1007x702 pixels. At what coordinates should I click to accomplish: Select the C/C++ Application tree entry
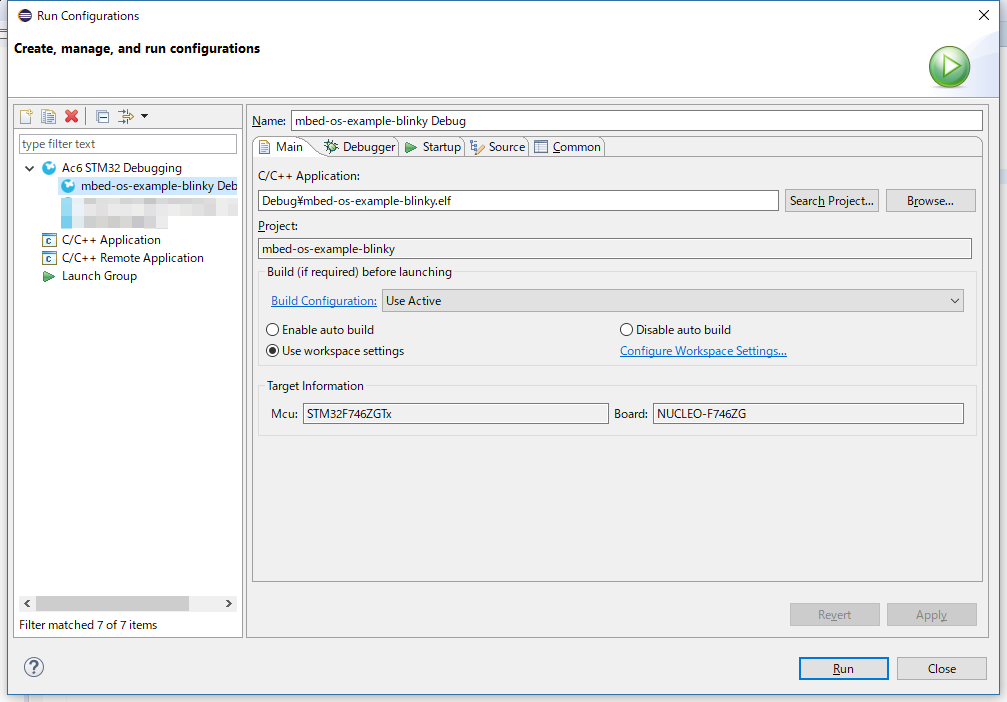point(111,240)
